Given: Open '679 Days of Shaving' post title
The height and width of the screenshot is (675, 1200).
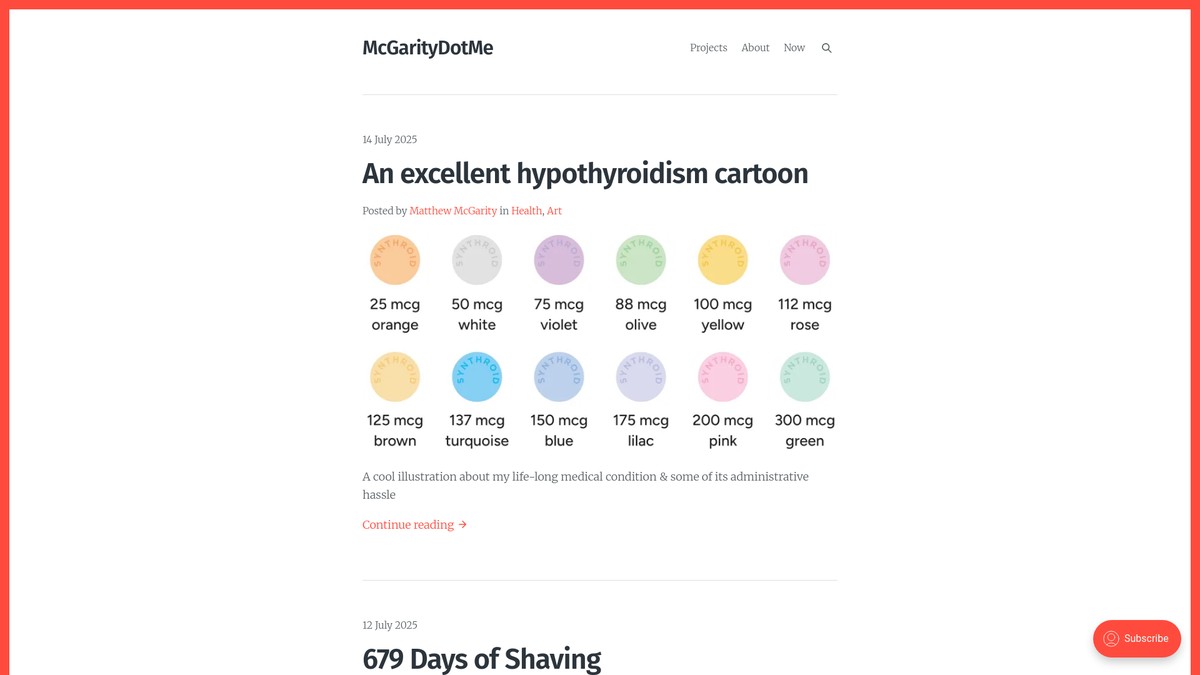Looking at the screenshot, I should pos(482,659).
